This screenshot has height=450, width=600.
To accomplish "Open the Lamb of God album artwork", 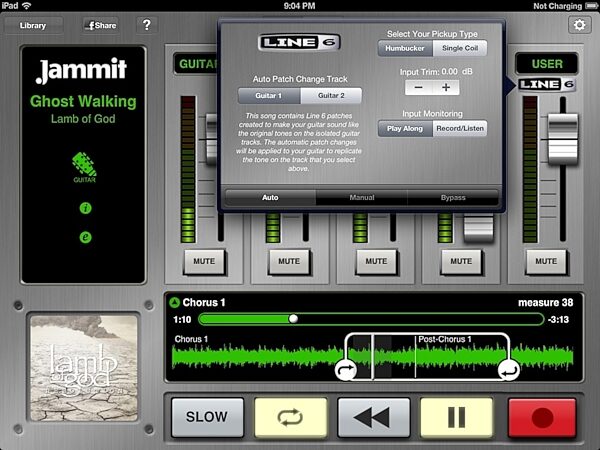I will tap(84, 368).
